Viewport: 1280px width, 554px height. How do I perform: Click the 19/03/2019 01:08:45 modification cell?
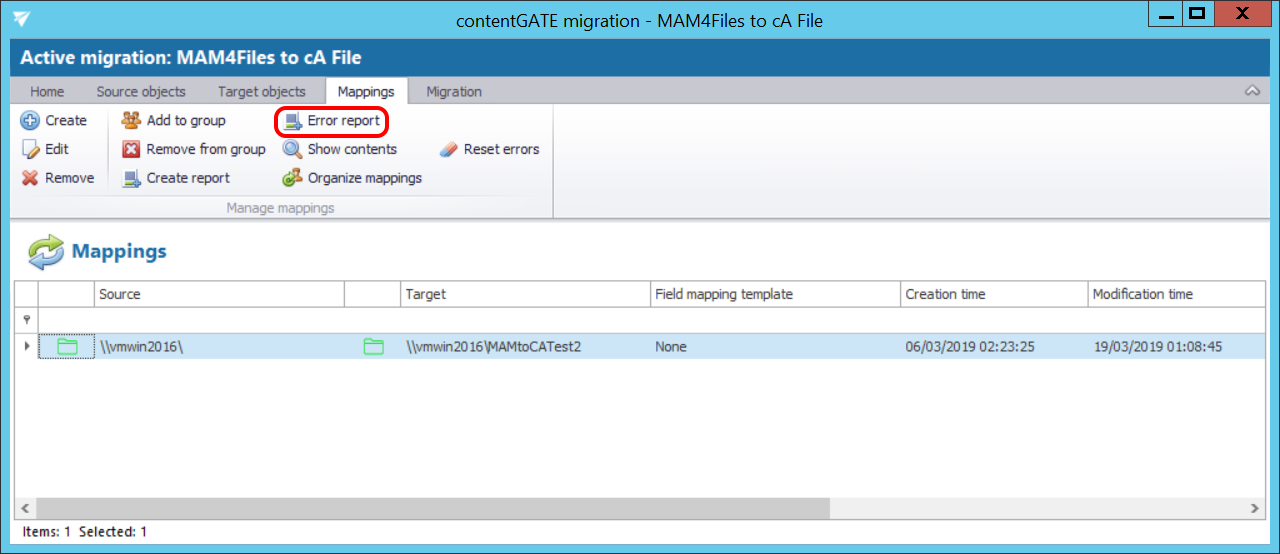pos(1176,347)
